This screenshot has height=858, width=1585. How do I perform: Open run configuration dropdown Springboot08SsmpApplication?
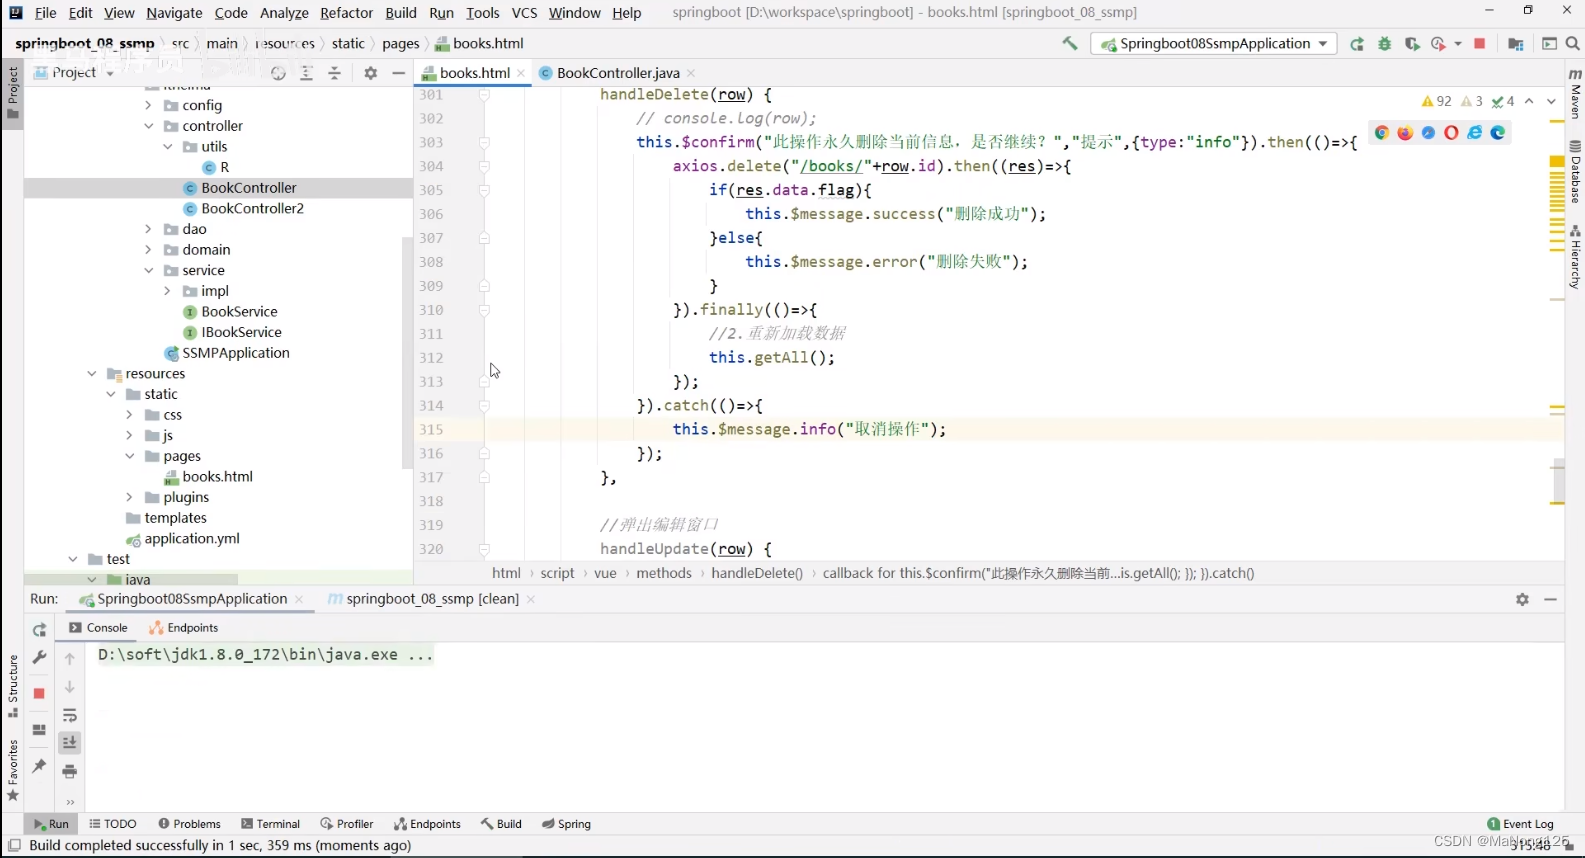[1214, 44]
